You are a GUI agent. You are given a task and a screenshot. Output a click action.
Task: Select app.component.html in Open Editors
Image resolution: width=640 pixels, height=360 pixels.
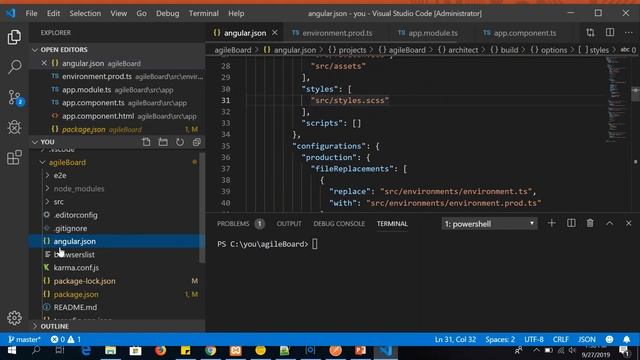[x=116, y=116]
